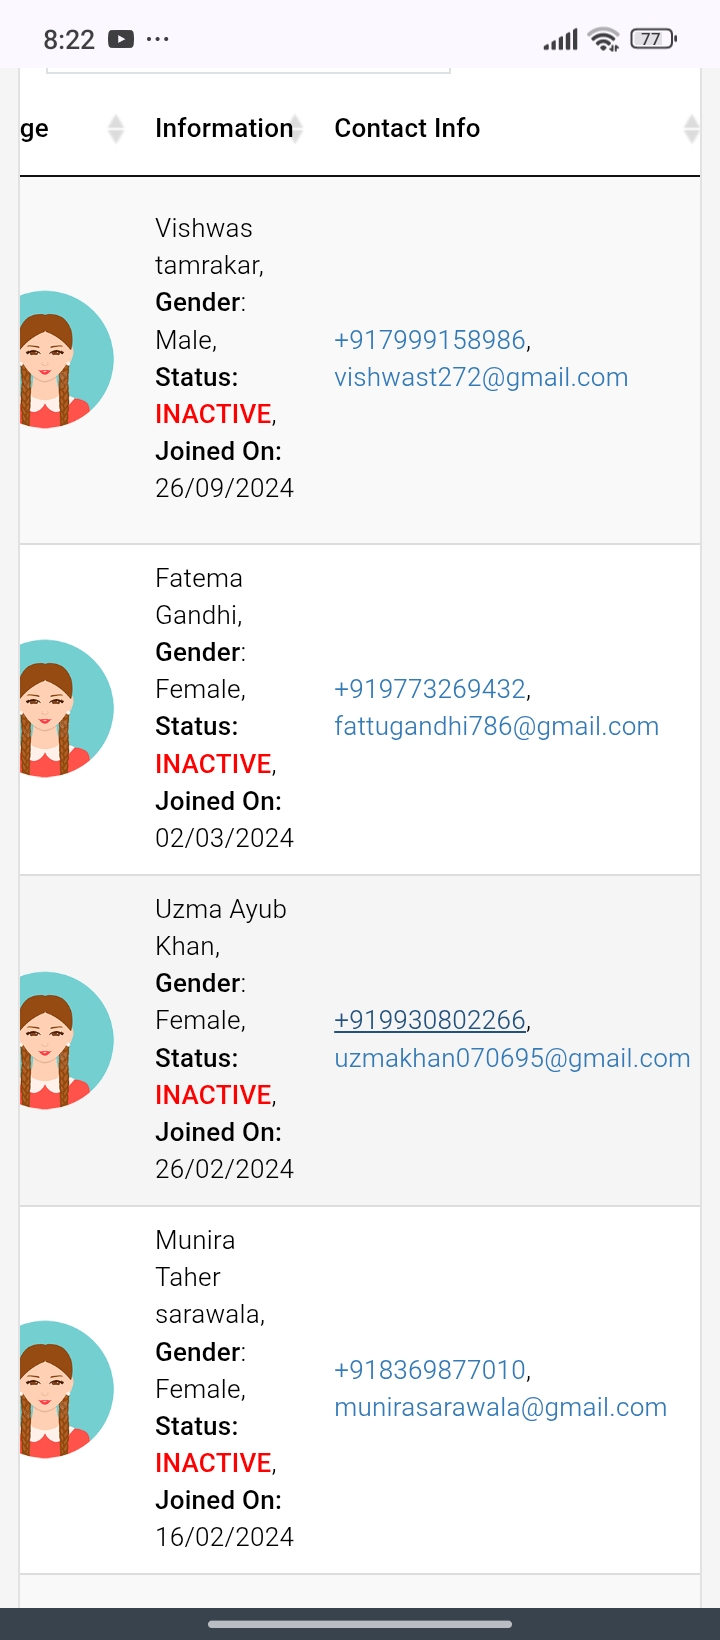Image resolution: width=720 pixels, height=1640 pixels.
Task: Sort by the Contact Info column arrows
Action: click(x=691, y=129)
